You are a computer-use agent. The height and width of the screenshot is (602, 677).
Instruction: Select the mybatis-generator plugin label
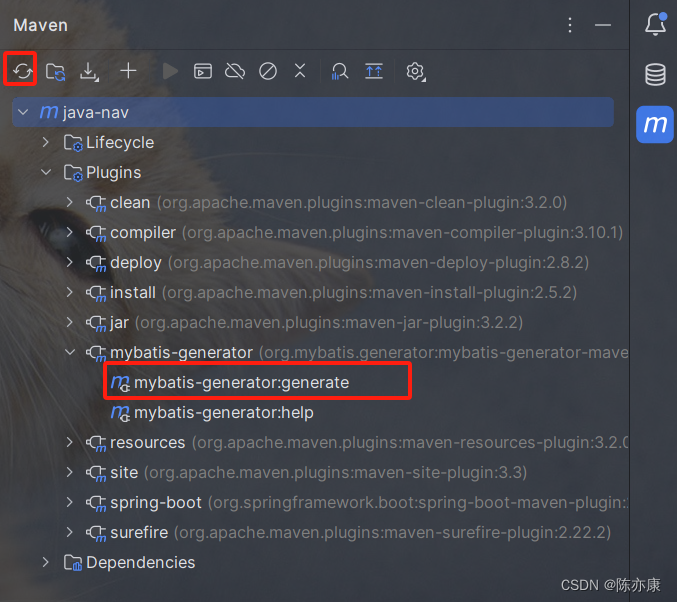point(181,353)
